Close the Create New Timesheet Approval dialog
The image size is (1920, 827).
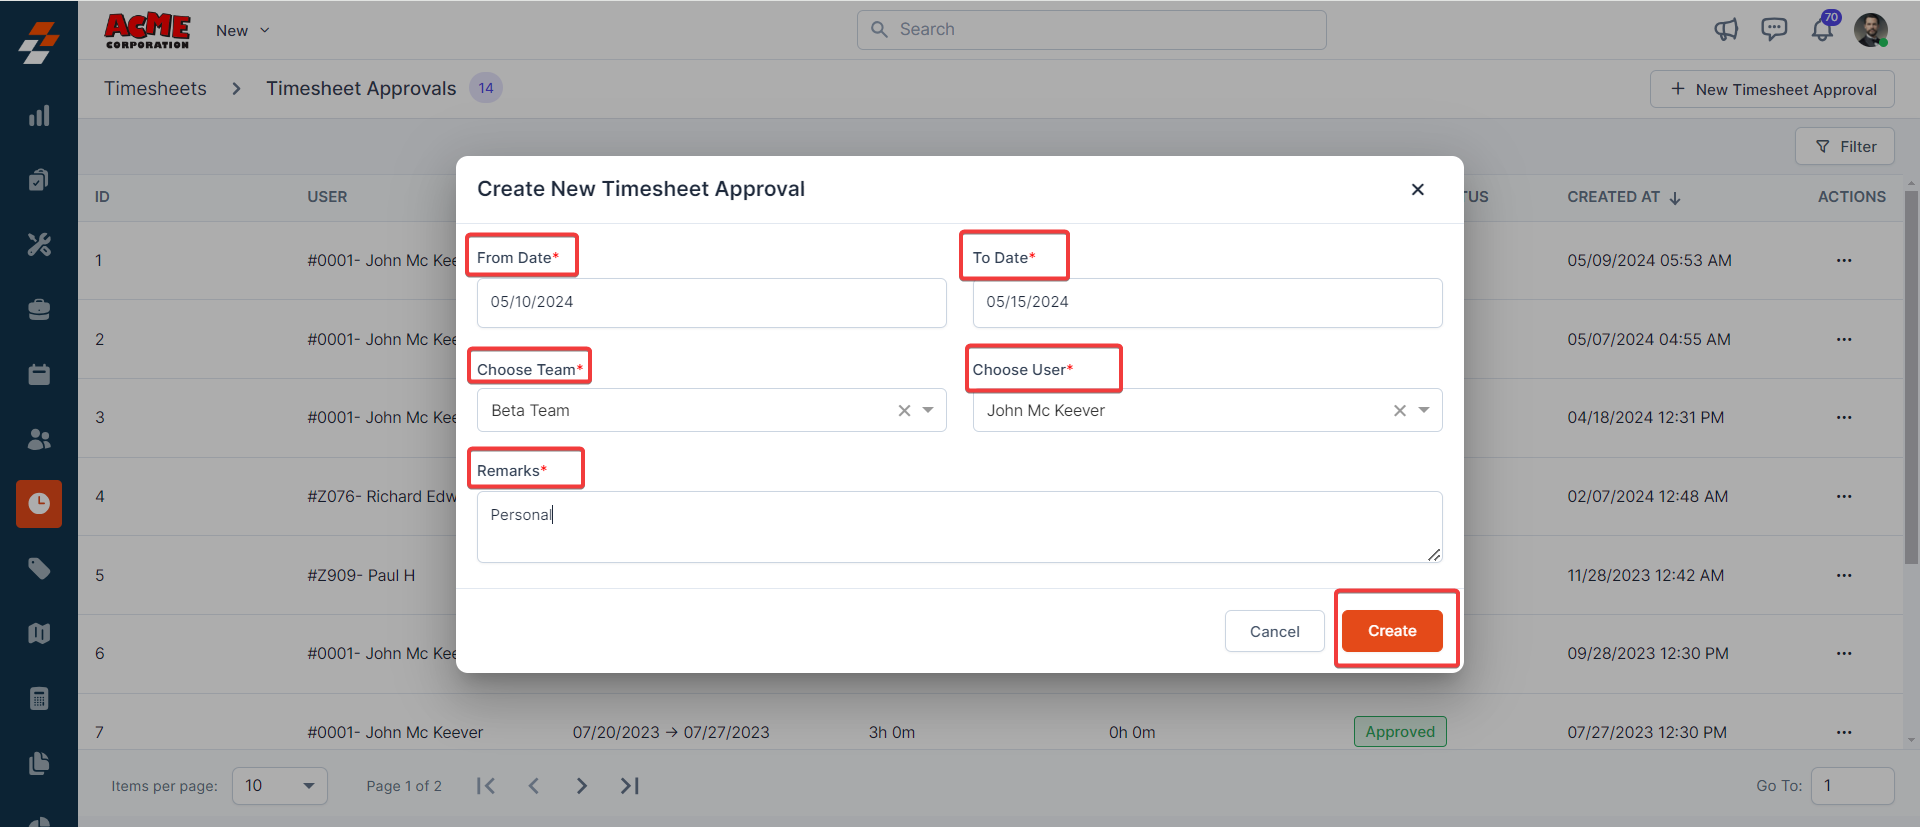(x=1417, y=190)
